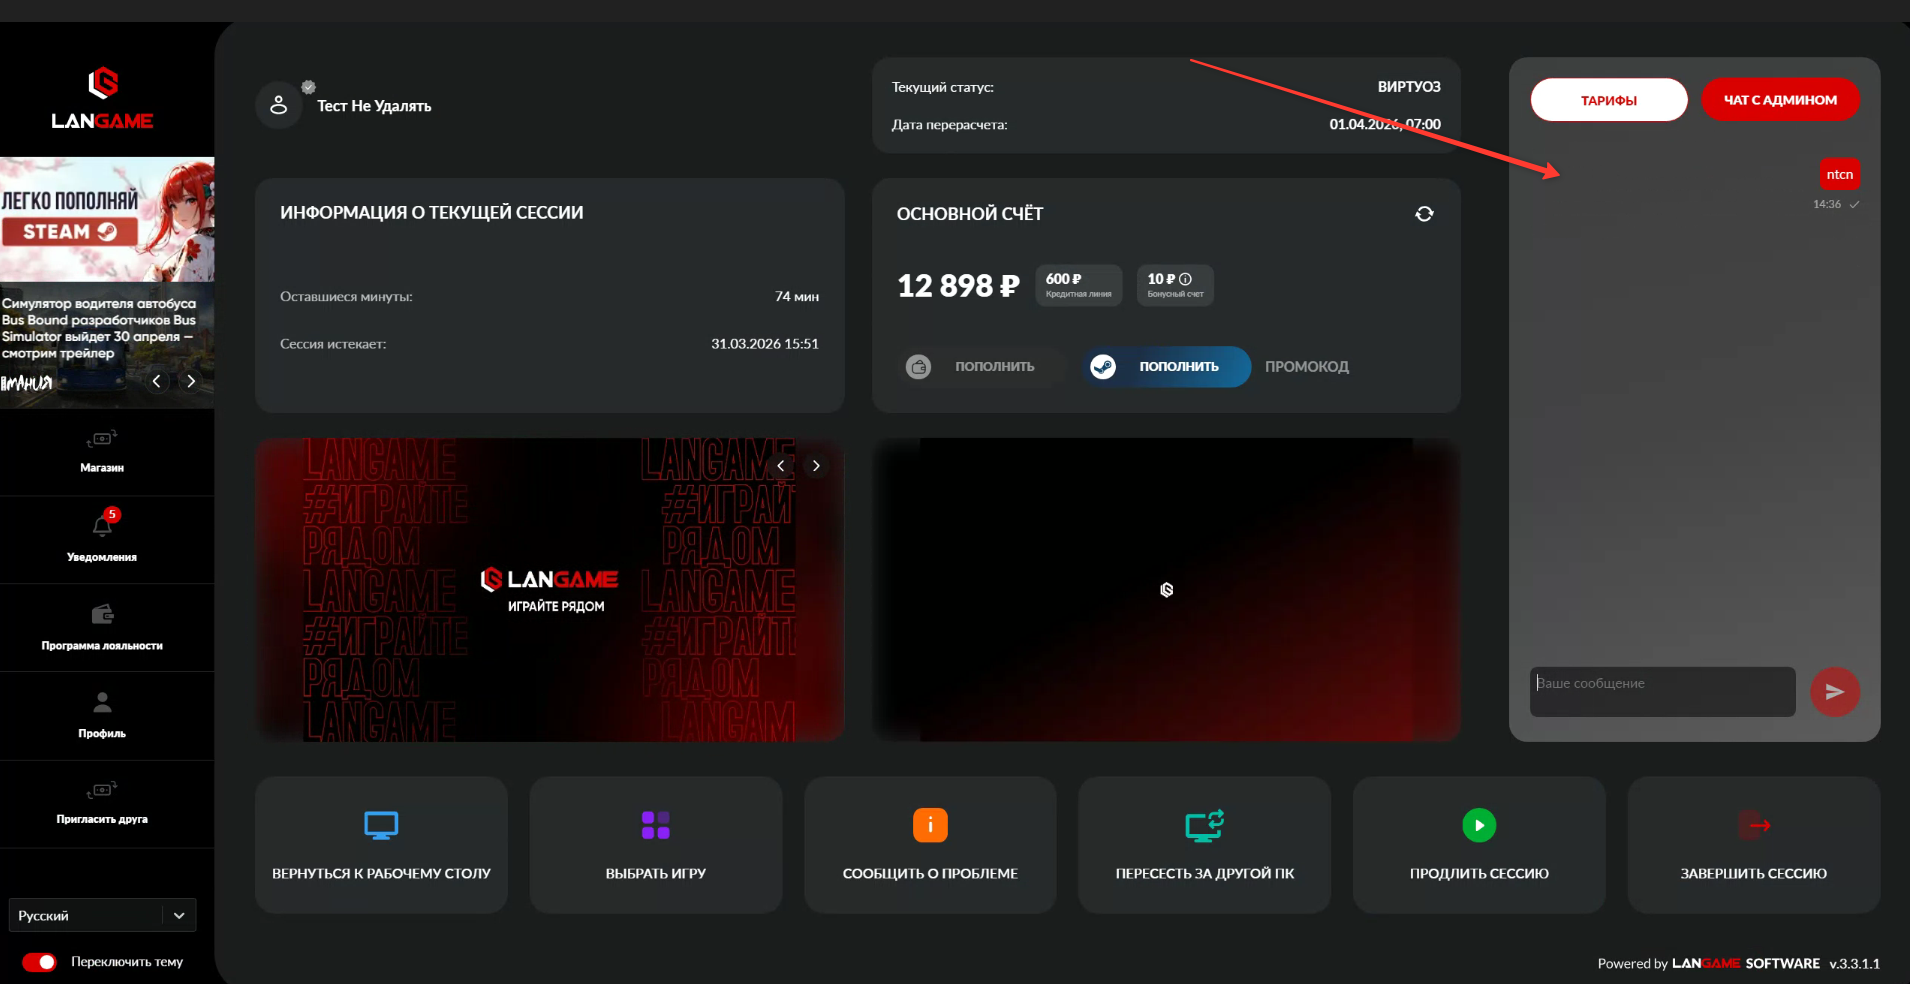1910x984 pixels.
Task: Click the dark video panel with loader
Action: point(1166,590)
